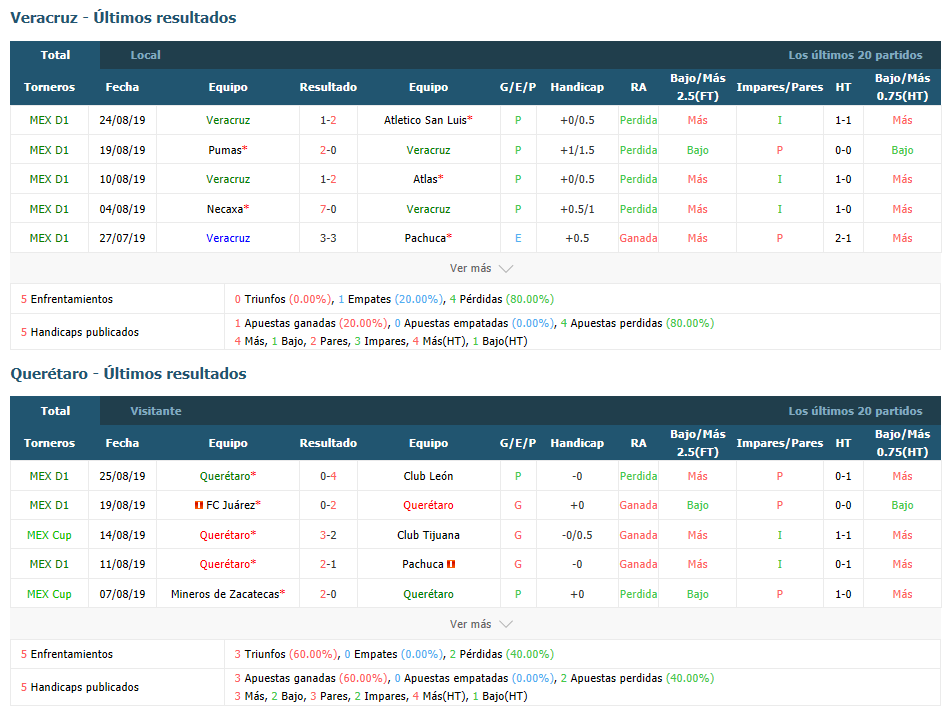
Task: Click date 11/08/19 in Querétaro table
Action: click(x=122, y=564)
